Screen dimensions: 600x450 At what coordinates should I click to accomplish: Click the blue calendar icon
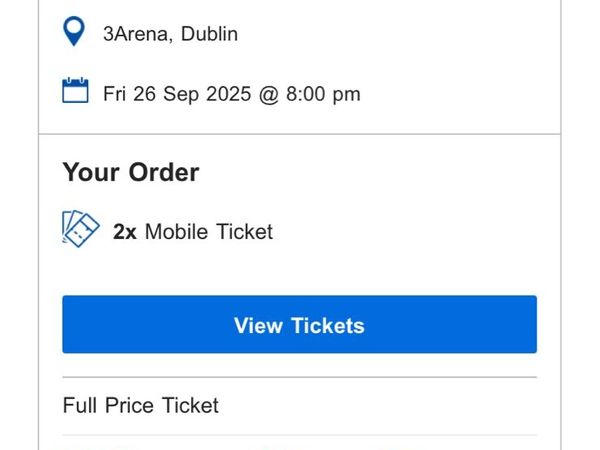[x=75, y=90]
